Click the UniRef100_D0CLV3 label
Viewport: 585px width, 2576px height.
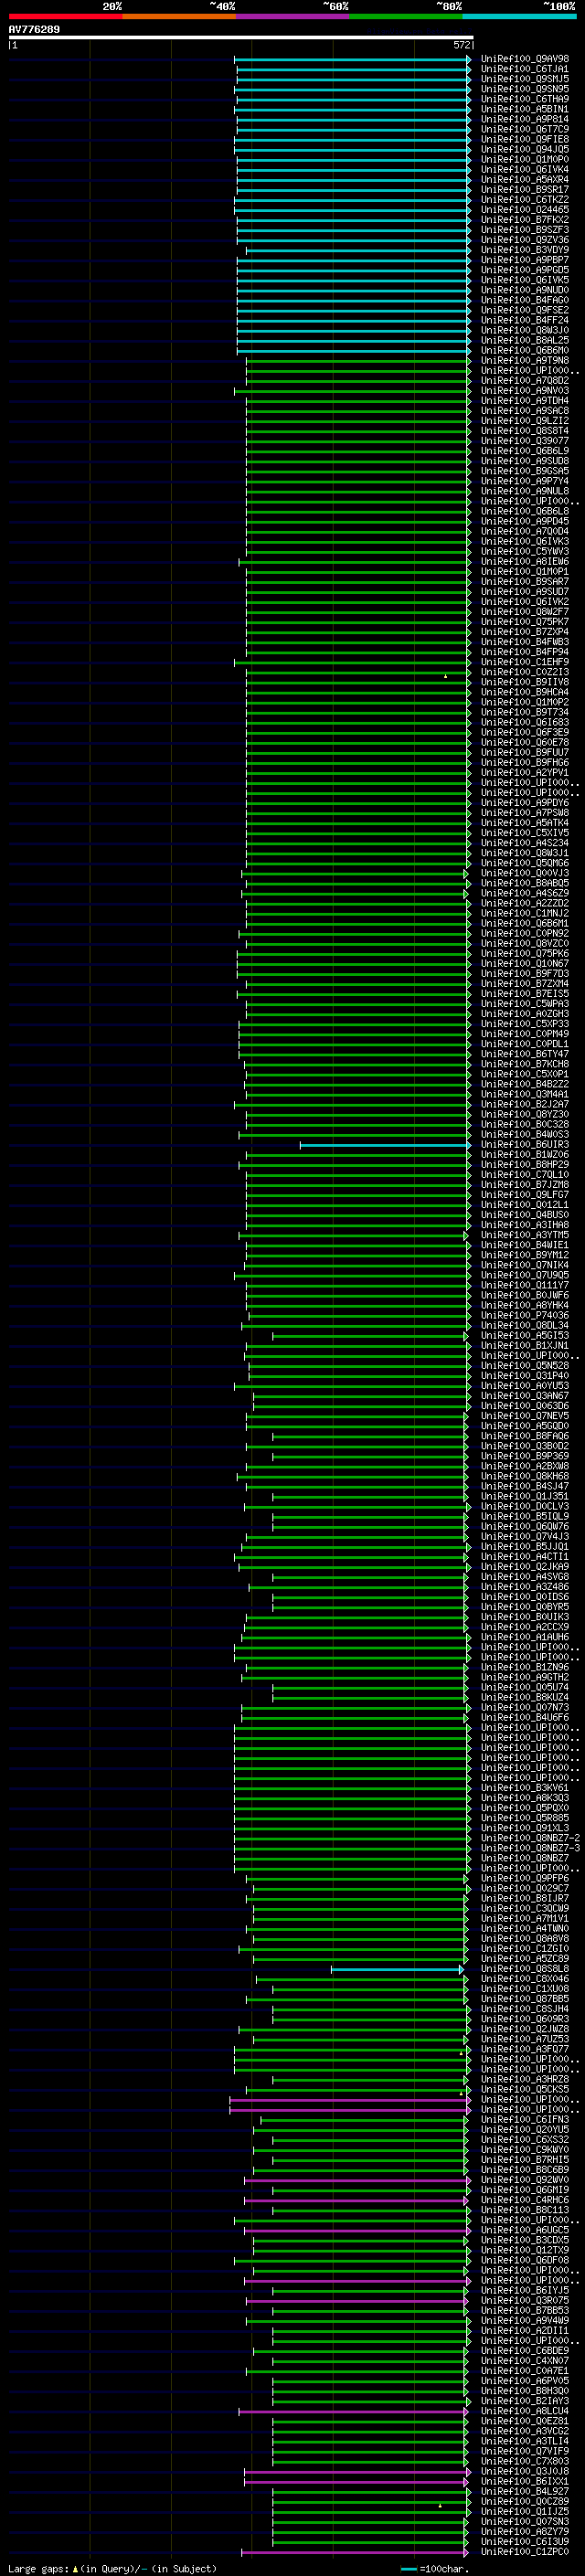[x=525, y=1507]
